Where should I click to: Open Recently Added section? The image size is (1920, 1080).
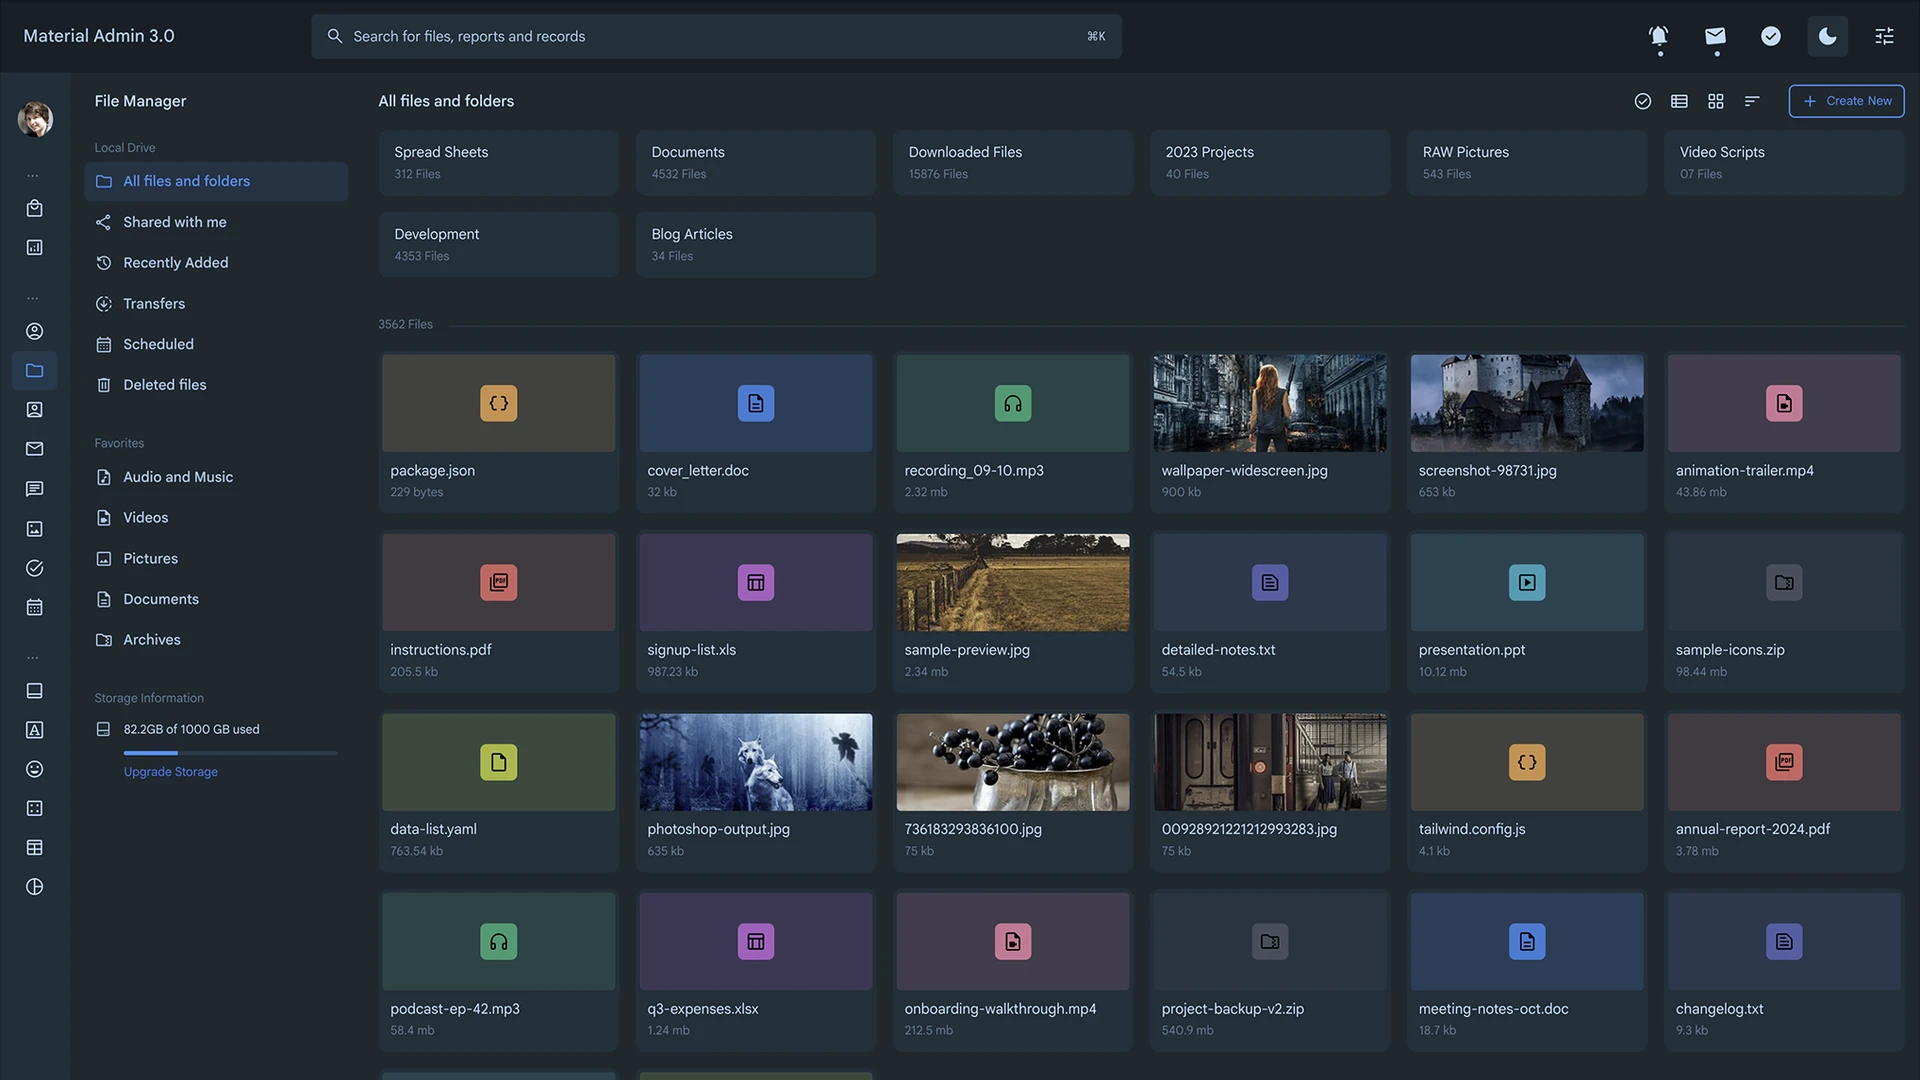tap(216, 263)
